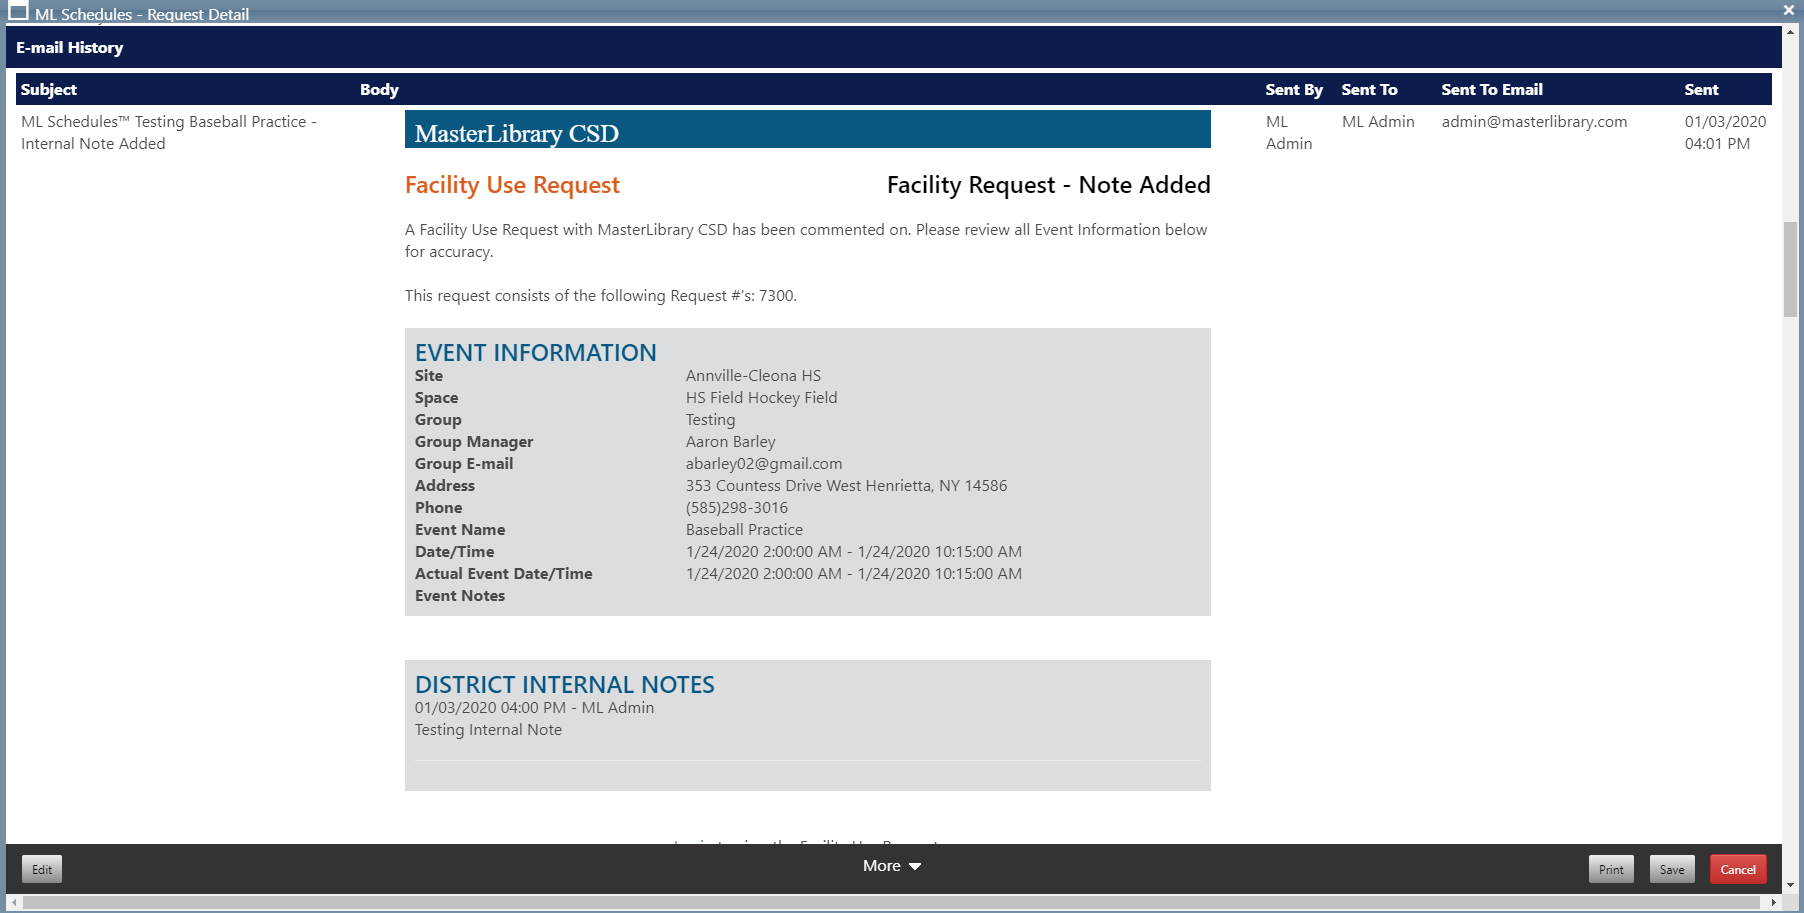Click abarley02@gmail.com group e-mail

pos(764,463)
